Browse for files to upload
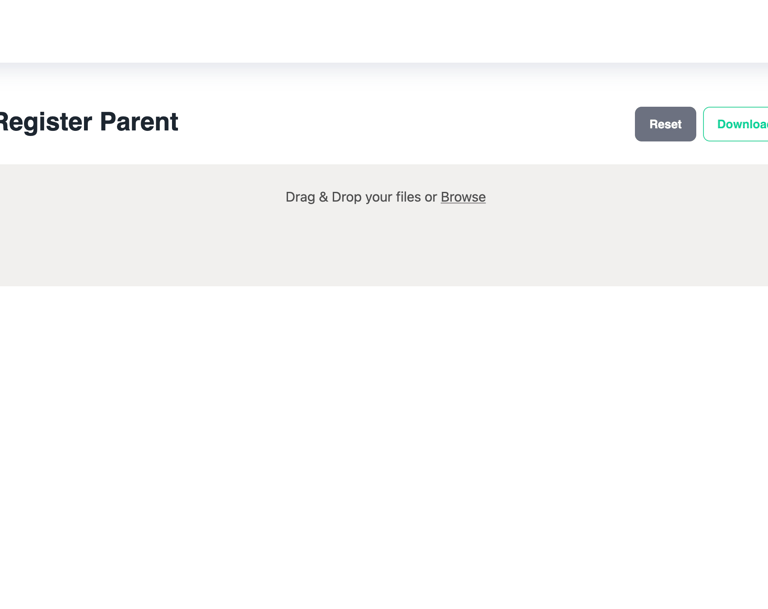The image size is (768, 609). [463, 197]
